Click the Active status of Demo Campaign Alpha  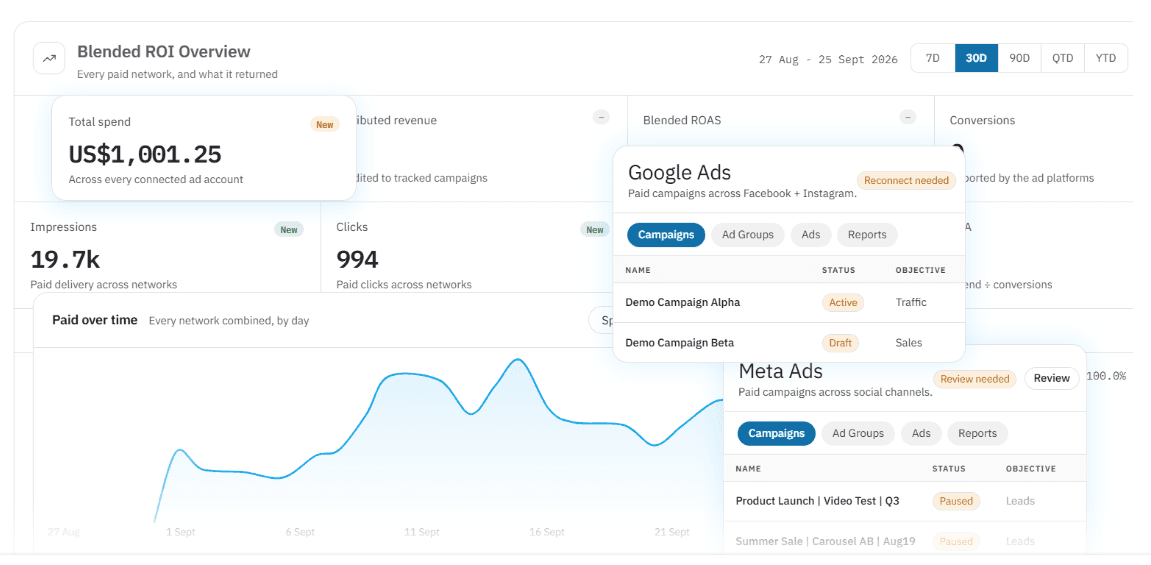coord(843,302)
